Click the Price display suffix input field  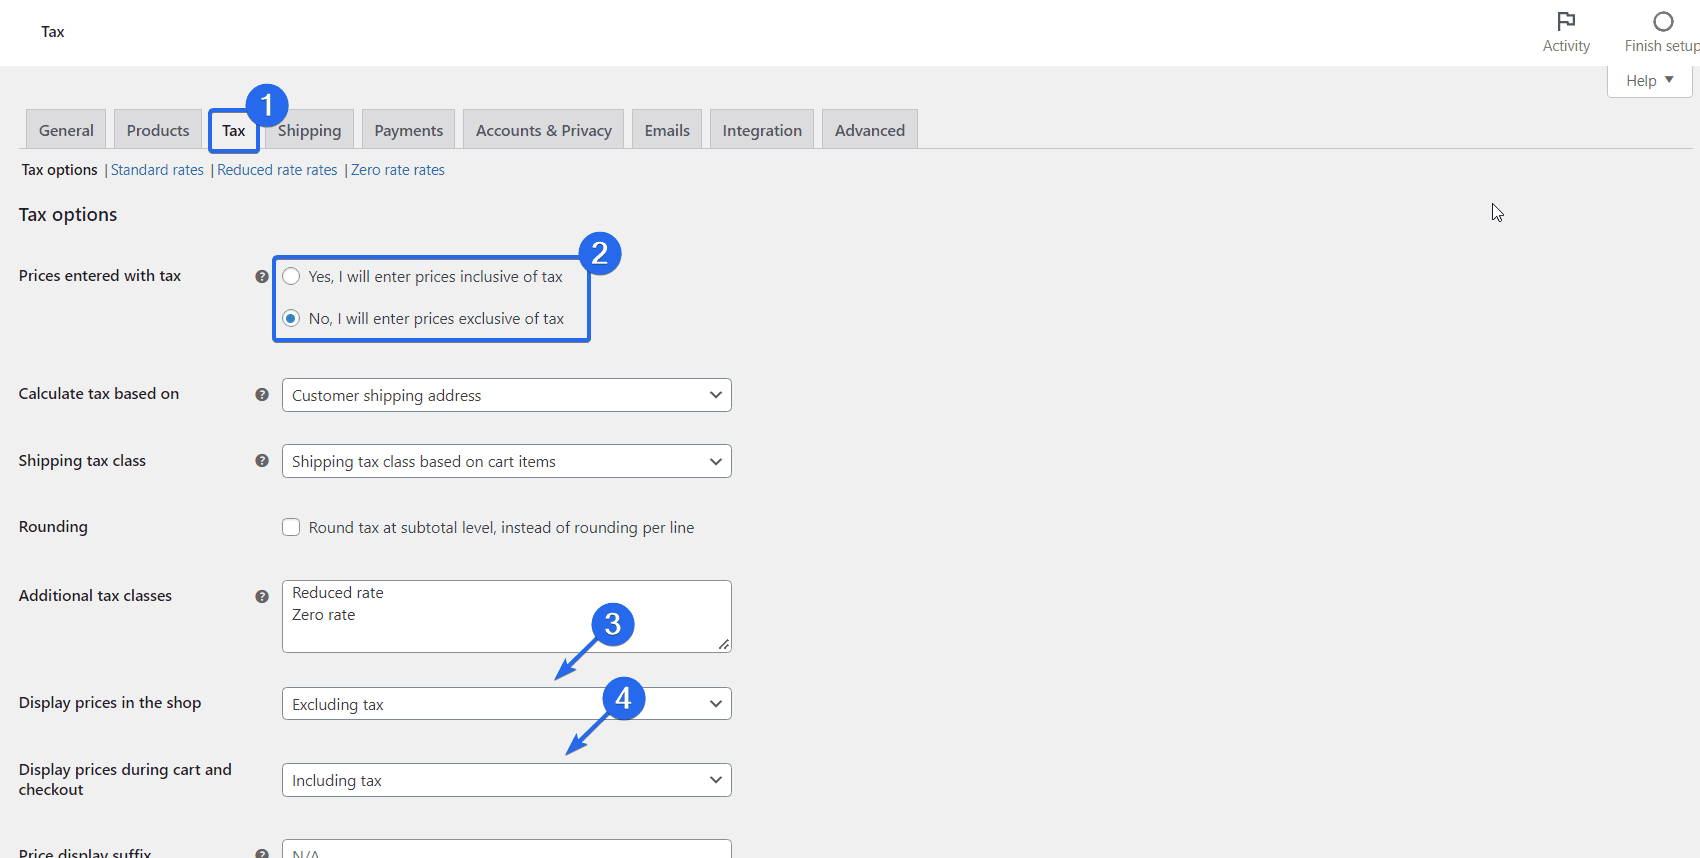pyautogui.click(x=506, y=849)
